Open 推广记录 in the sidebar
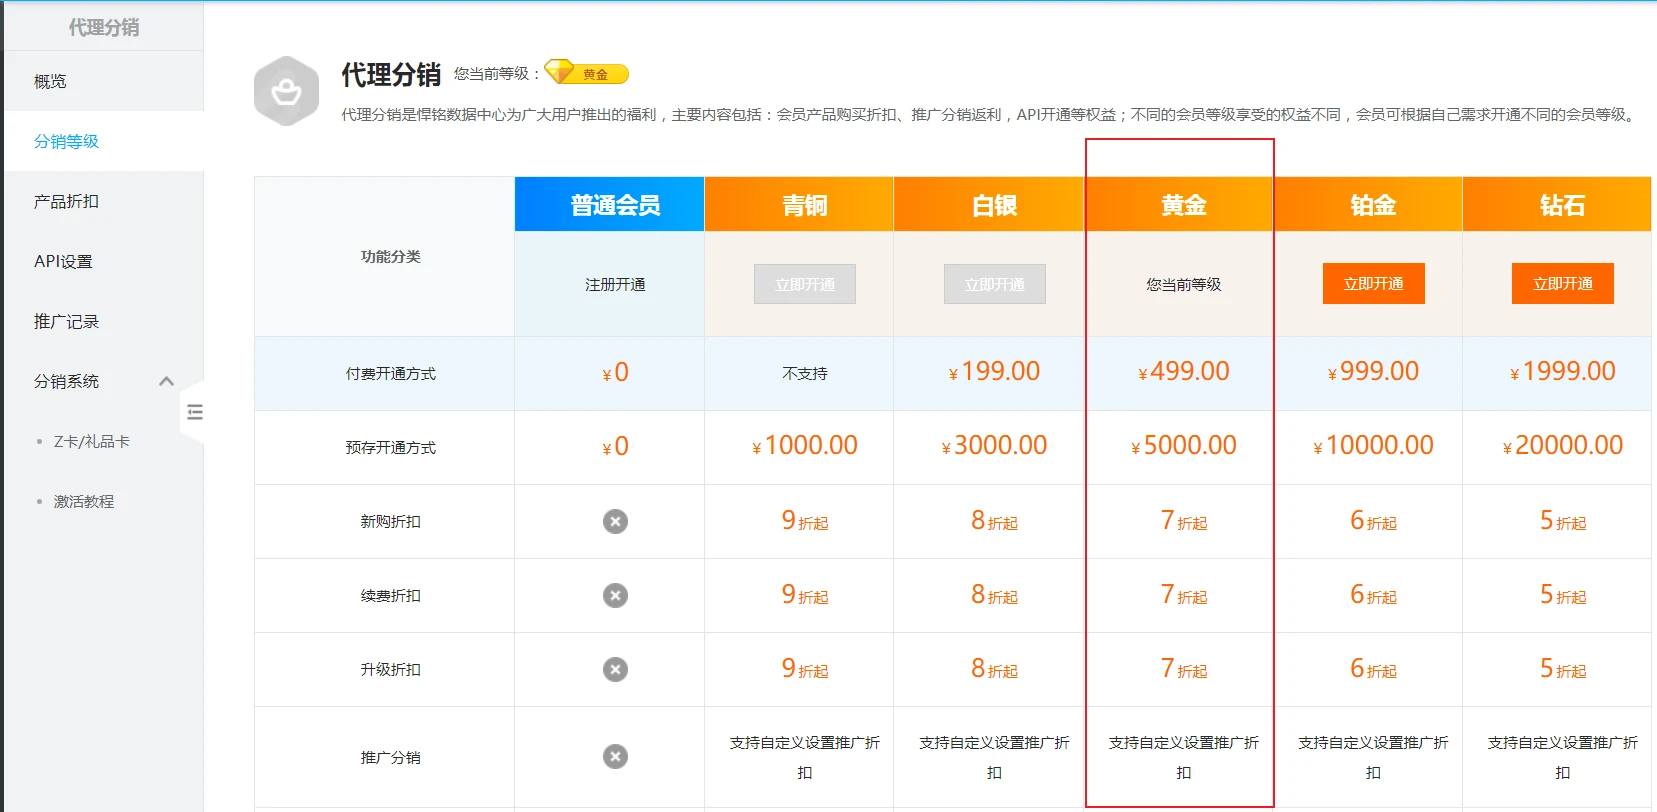The height and width of the screenshot is (812, 1657). pos(66,322)
